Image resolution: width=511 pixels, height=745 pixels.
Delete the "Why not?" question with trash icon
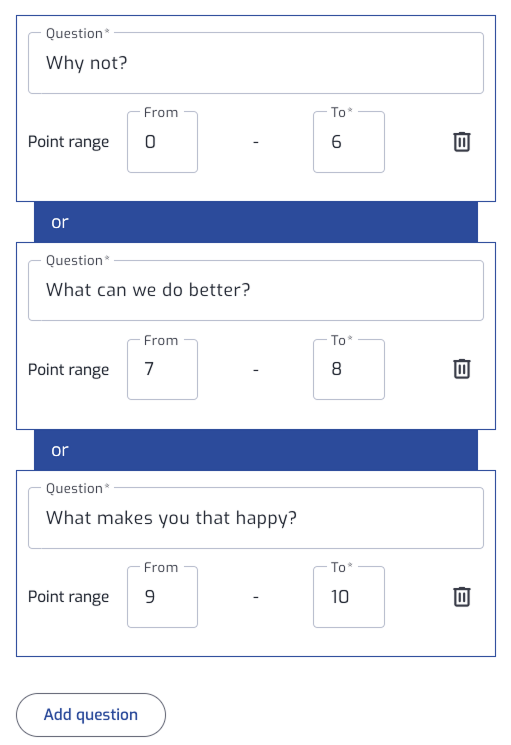(462, 142)
